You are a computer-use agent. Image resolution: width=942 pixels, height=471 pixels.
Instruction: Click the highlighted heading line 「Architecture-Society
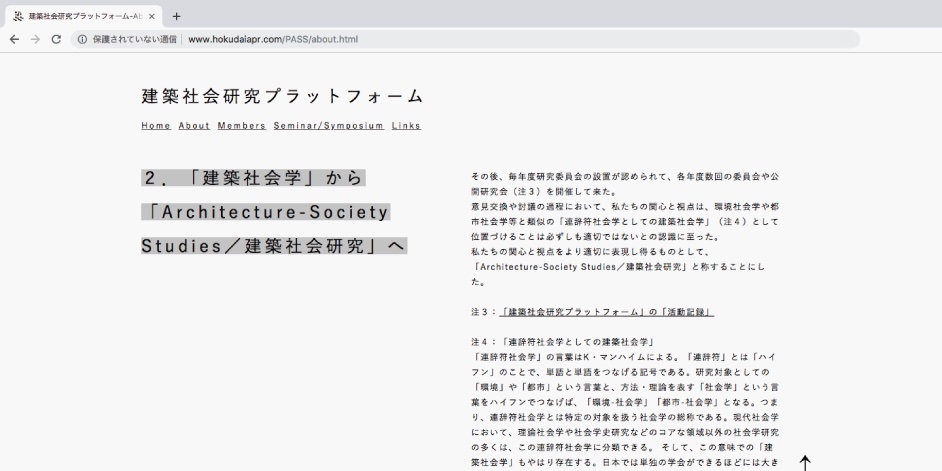click(265, 212)
